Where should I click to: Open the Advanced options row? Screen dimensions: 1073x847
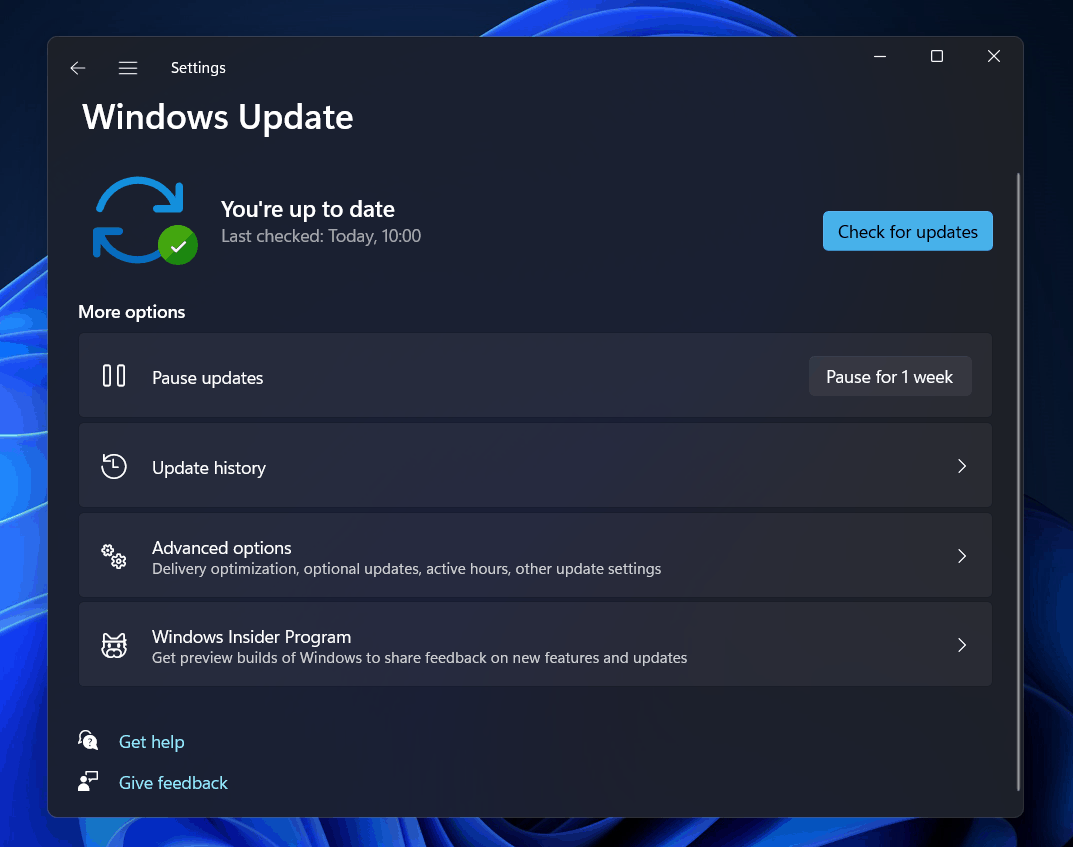coord(535,555)
